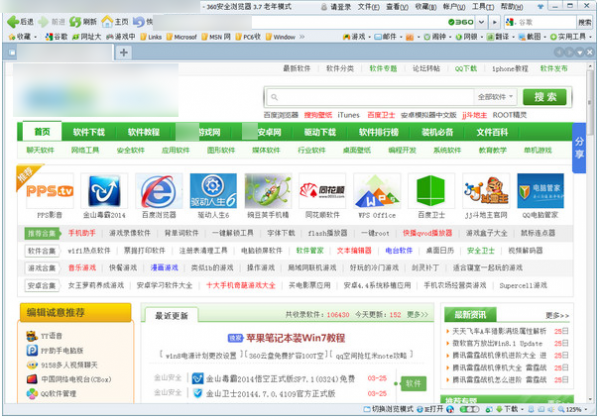Open the 查看 menu
This screenshot has height=419, width=600.
[x=398, y=7]
